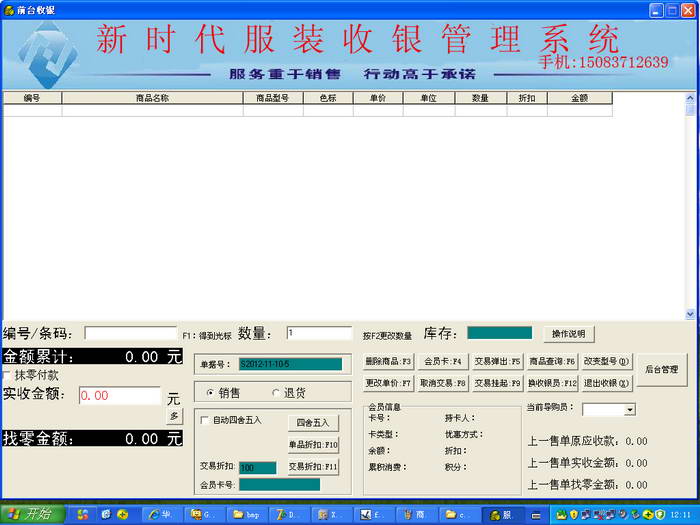The height and width of the screenshot is (525, 700).
Task: Click the D.. Delphi taskbar item
Action: coord(289,515)
